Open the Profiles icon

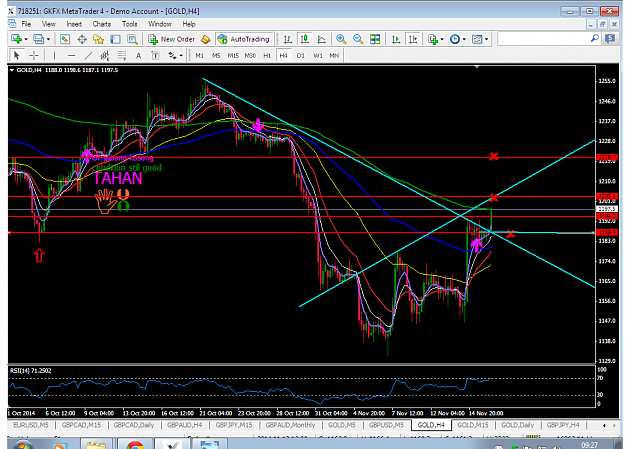pyautogui.click(x=39, y=39)
